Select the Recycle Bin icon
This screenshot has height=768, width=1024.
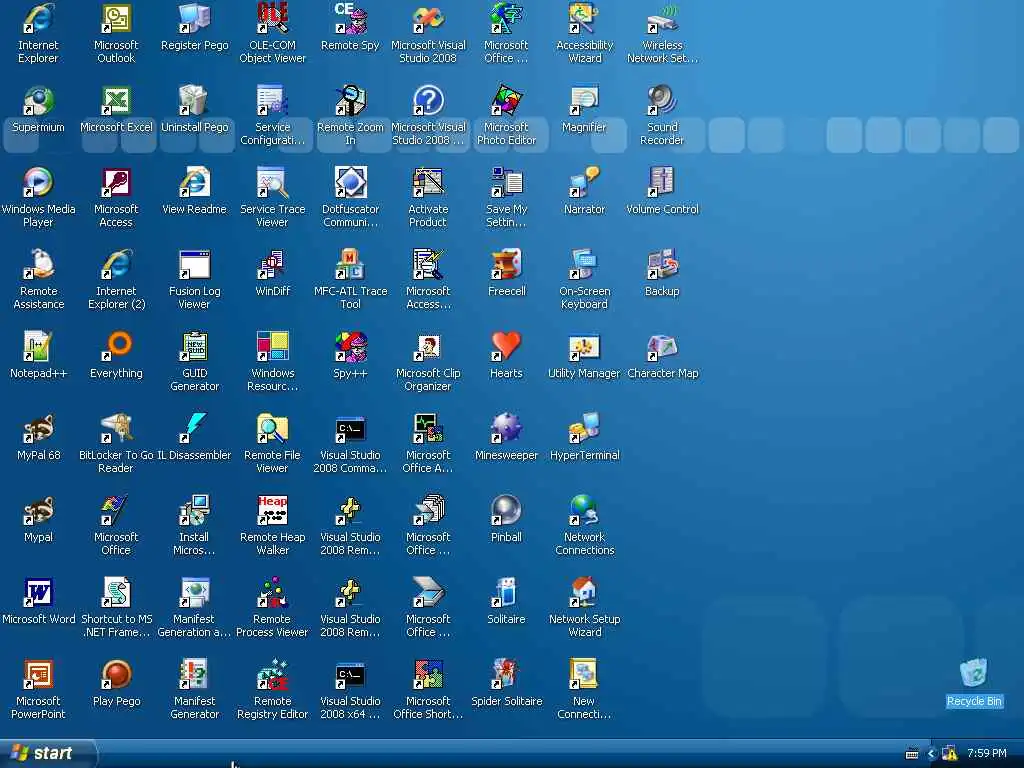click(x=974, y=675)
